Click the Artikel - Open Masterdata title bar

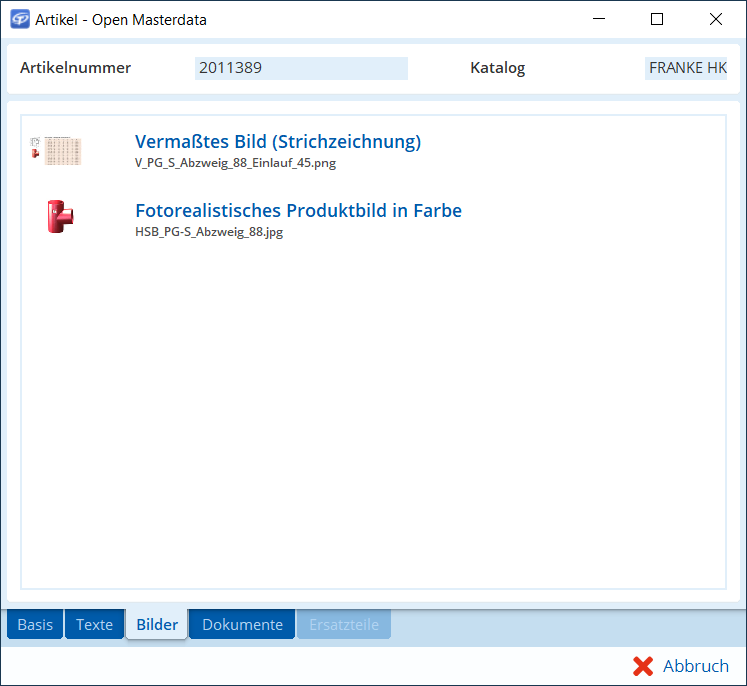300,19
